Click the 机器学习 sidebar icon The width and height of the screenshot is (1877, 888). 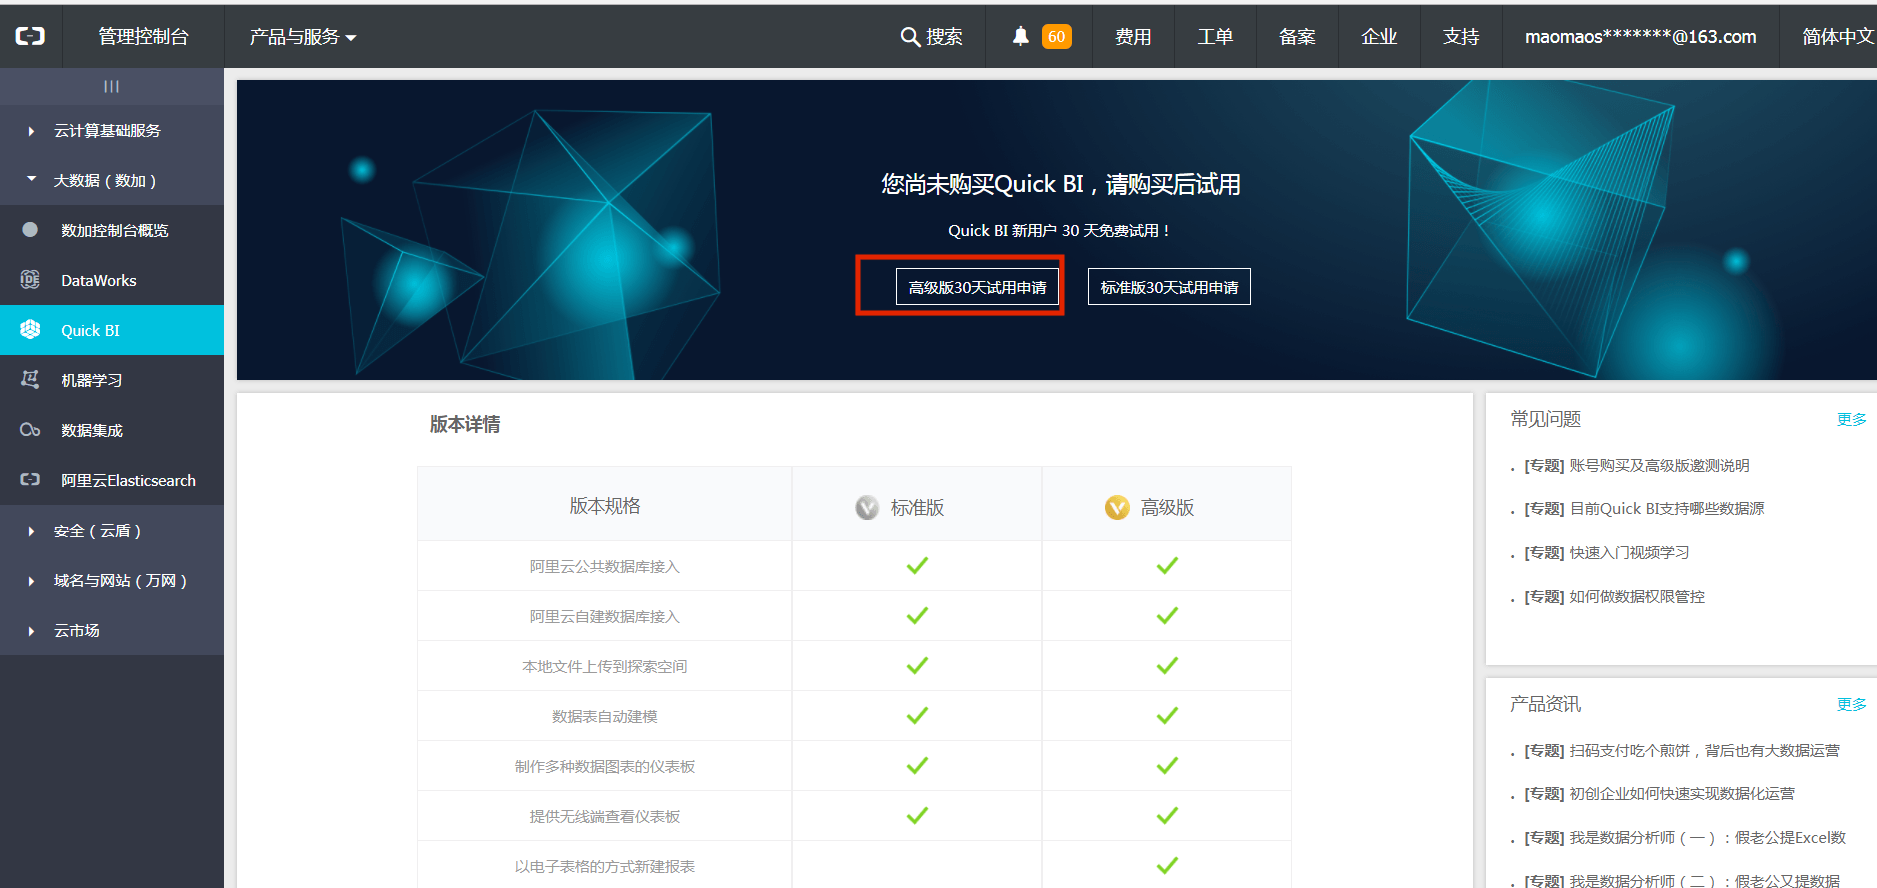(x=30, y=380)
